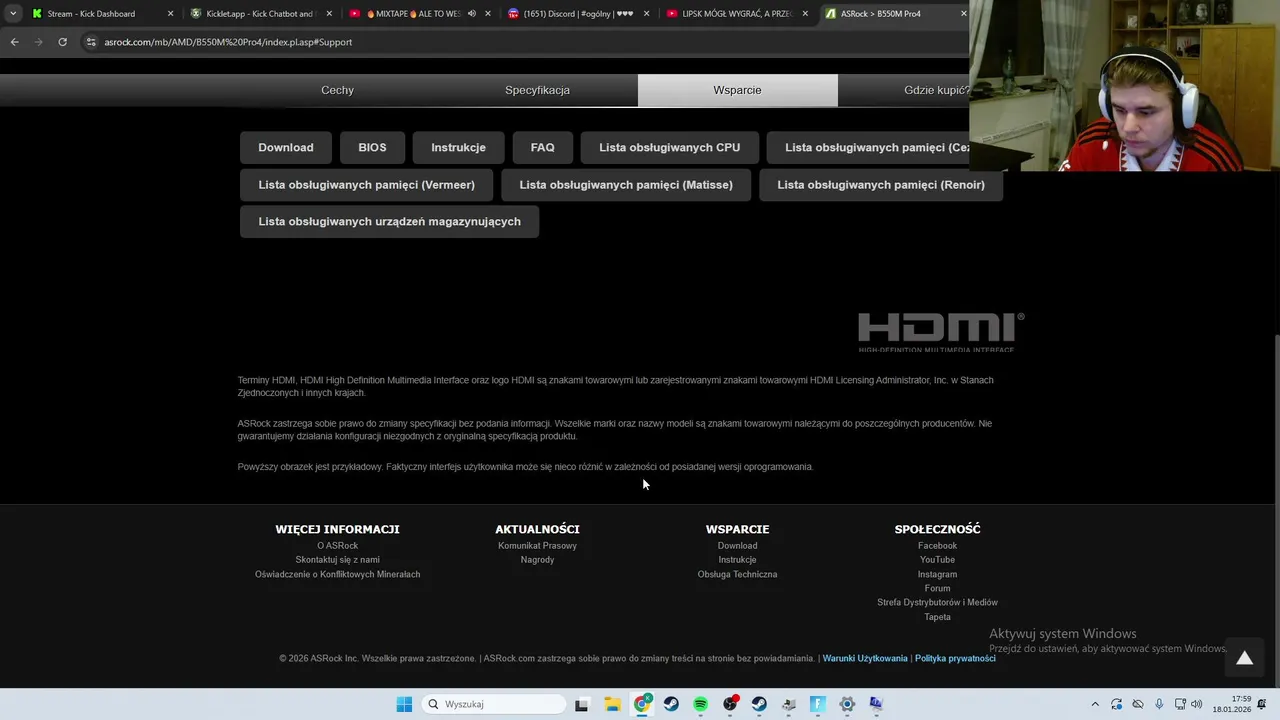1280x720 pixels.
Task: Open the Instrukcje button
Action: pos(458,147)
